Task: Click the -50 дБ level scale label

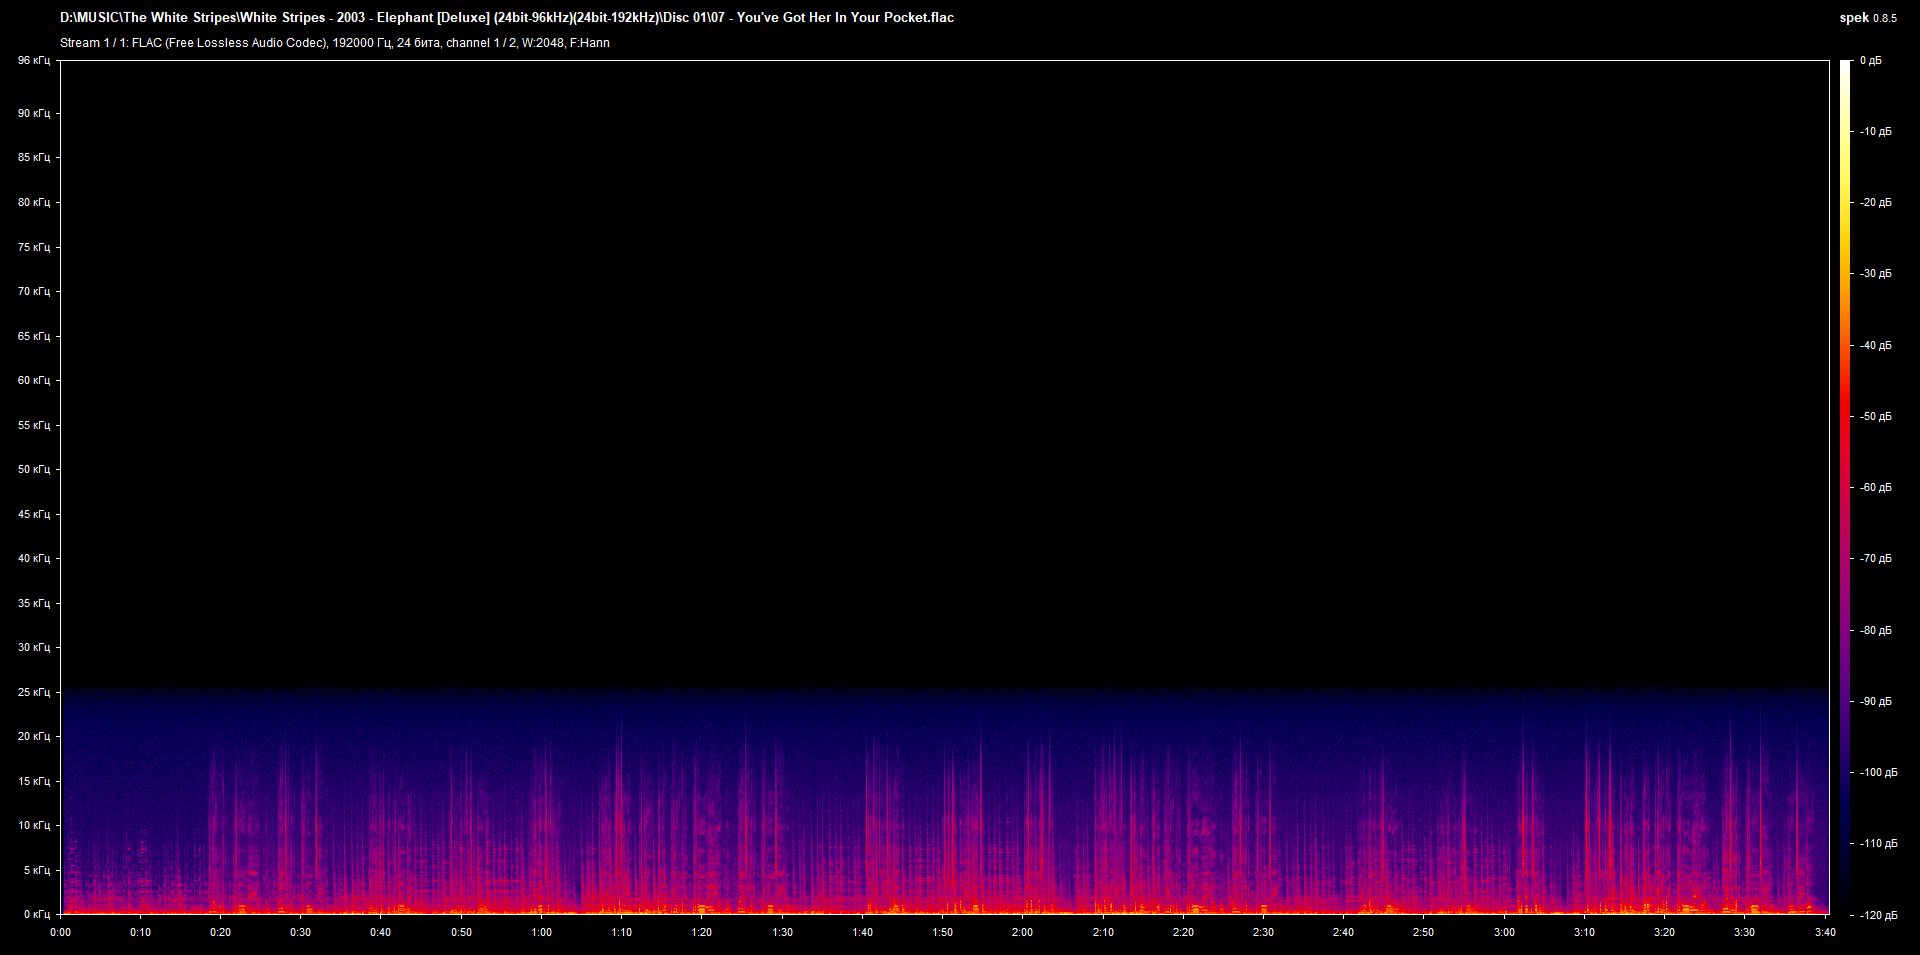Action: point(1876,417)
